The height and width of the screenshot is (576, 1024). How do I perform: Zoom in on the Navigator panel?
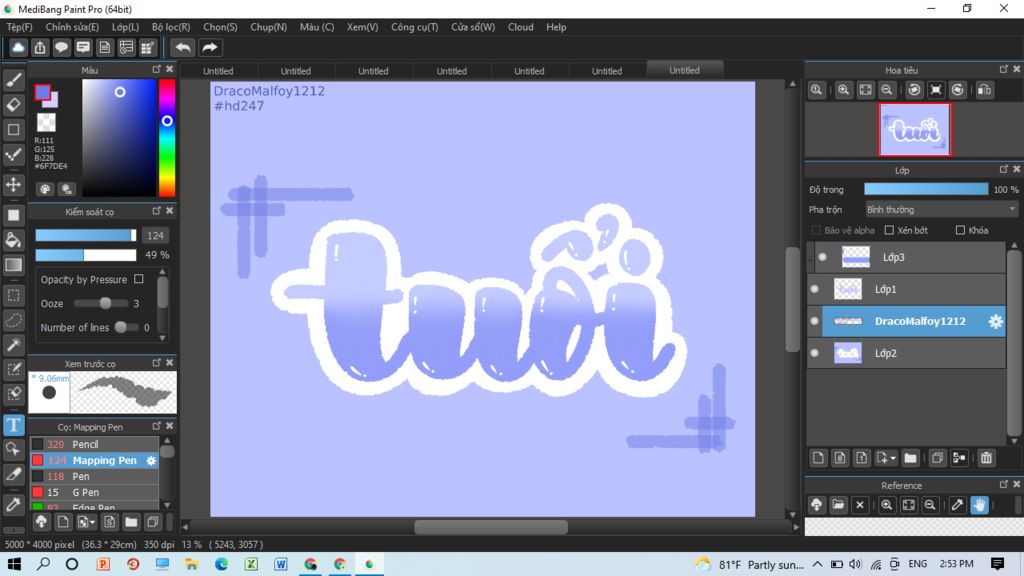tap(843, 90)
